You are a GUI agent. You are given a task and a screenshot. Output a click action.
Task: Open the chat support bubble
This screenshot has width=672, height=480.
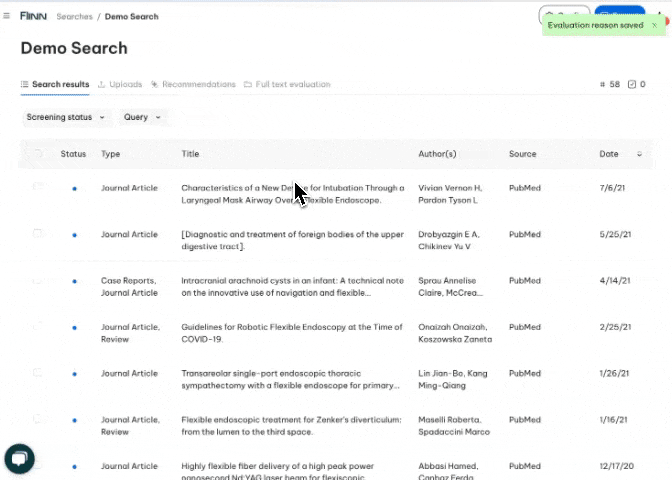click(19, 458)
